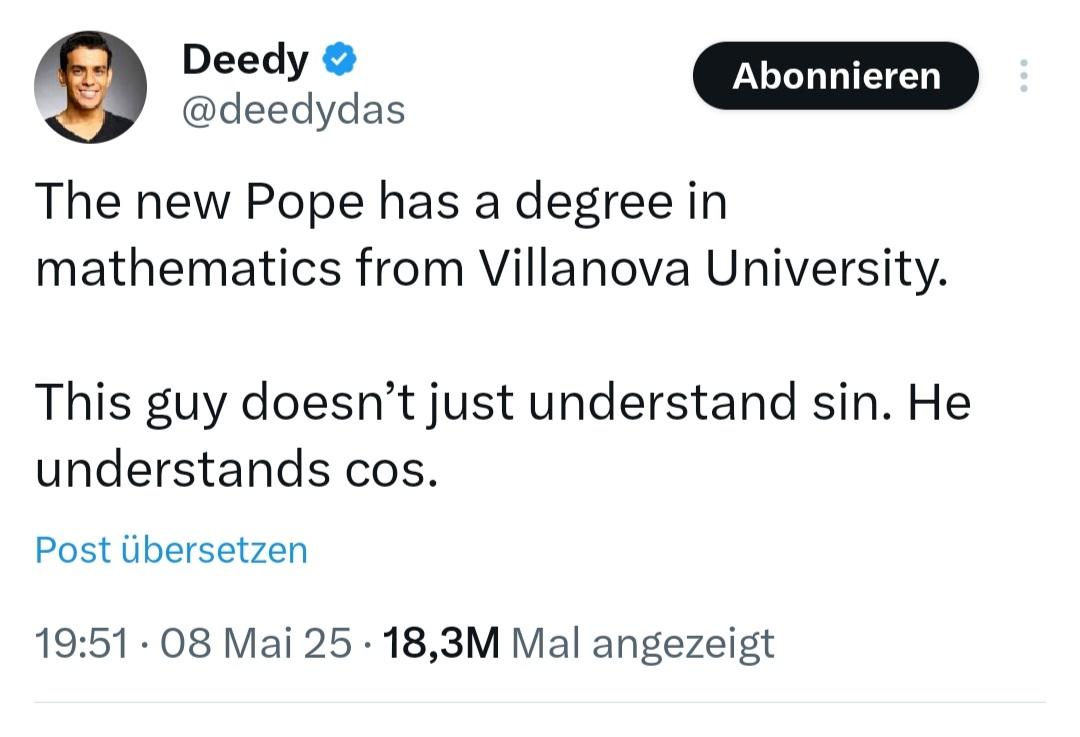Open the Deedy display name link
The image size is (1080, 737).
pyautogui.click(x=245, y=59)
